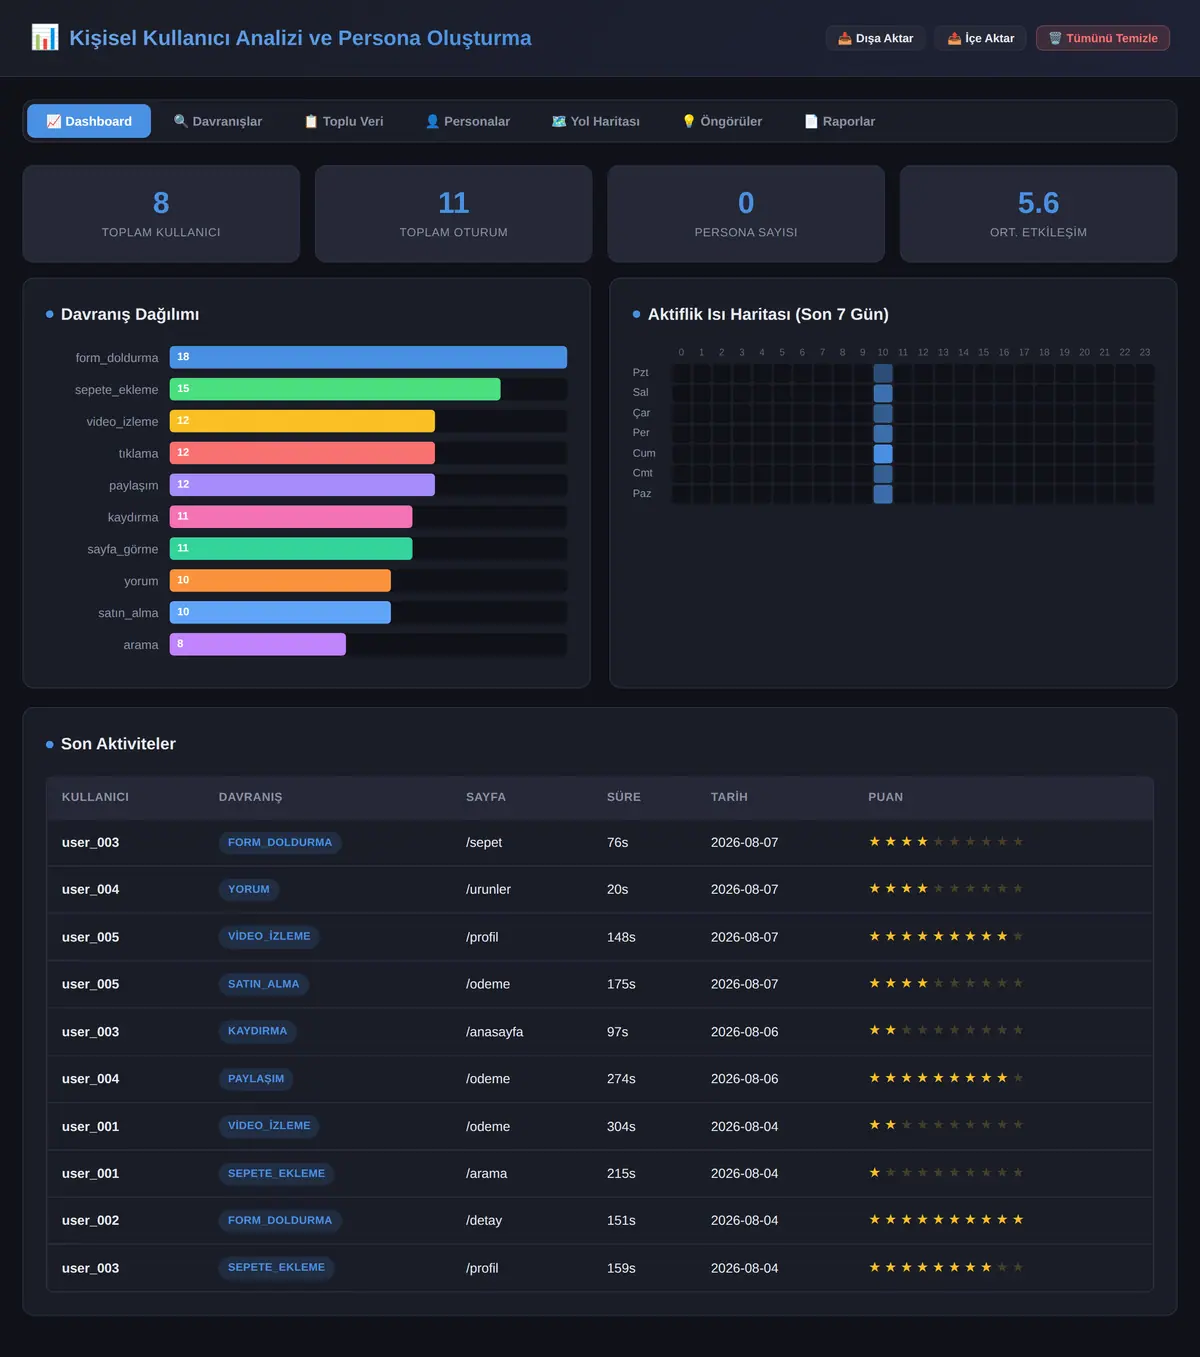Click the arama bar in behavior chart

tap(258, 644)
